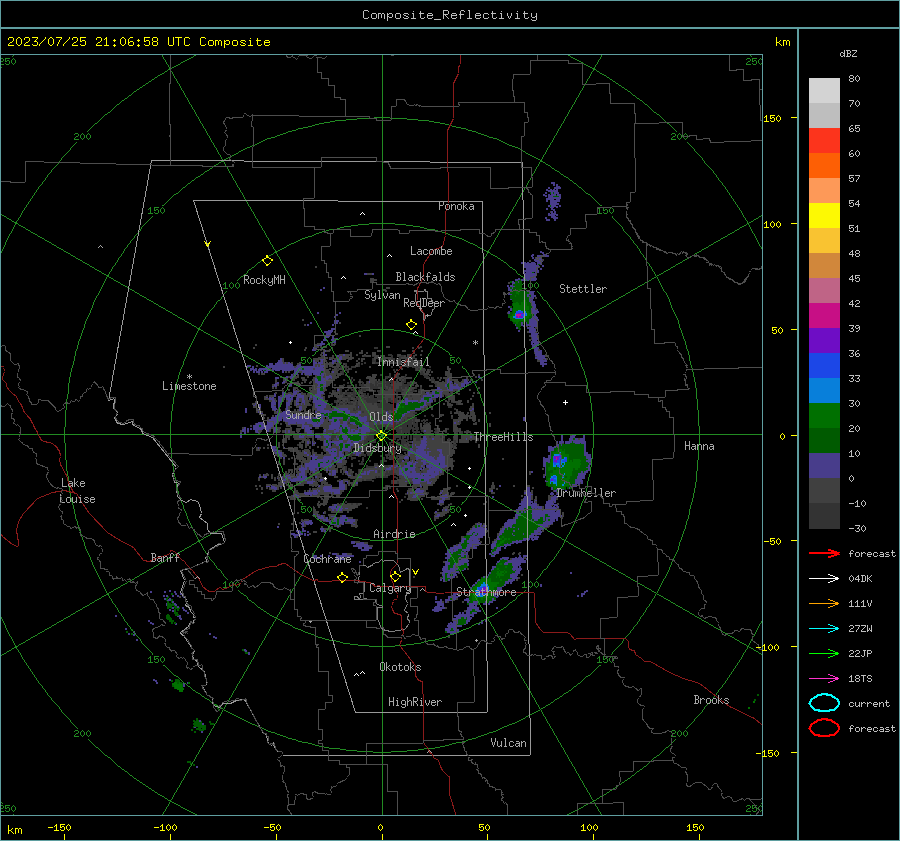The image size is (900, 841).
Task: Click the ThreeHills label
Action: (503, 437)
